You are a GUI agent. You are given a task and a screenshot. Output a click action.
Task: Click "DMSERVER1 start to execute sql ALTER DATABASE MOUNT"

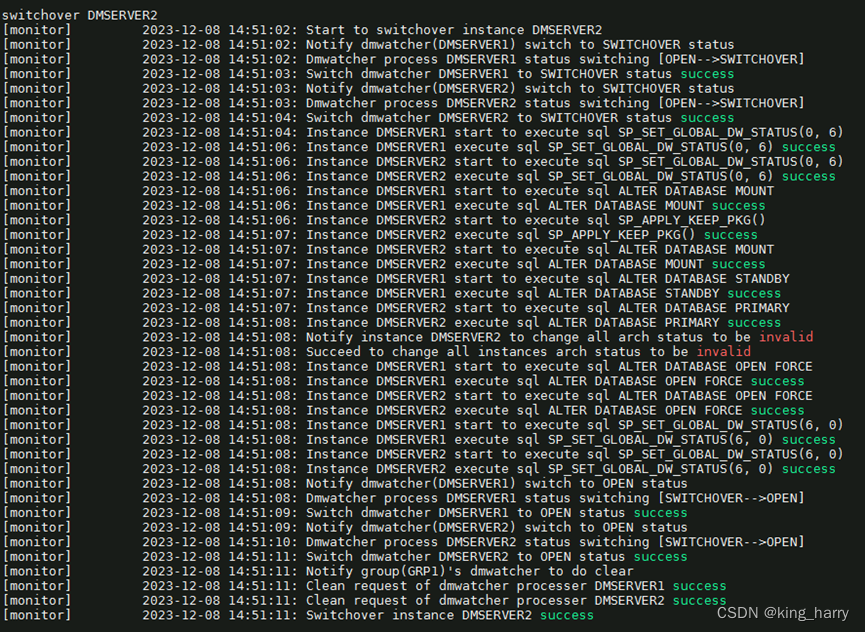tap(575, 191)
